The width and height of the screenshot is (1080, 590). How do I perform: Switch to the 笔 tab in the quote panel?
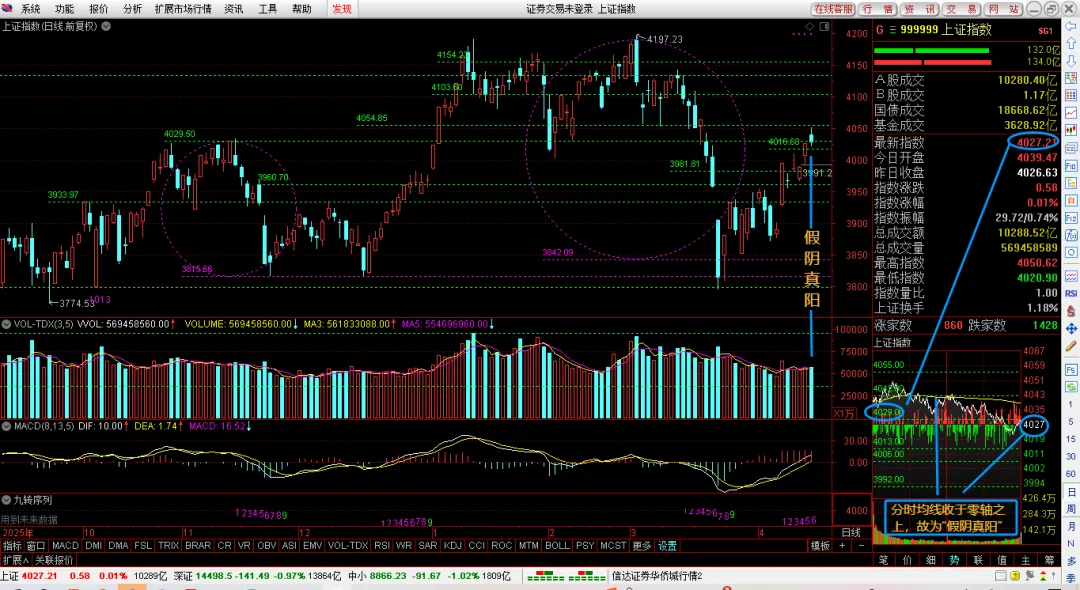[884, 560]
